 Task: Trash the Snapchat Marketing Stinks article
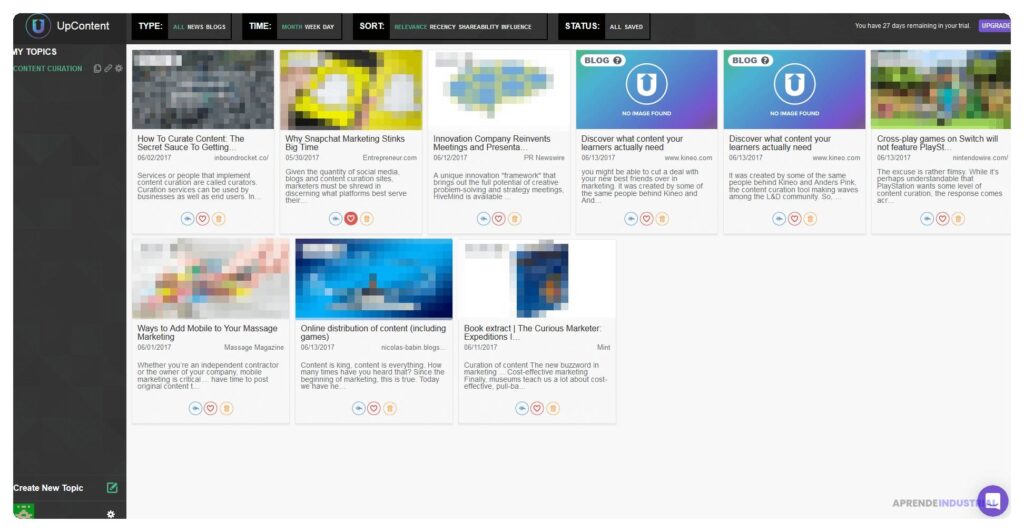(366, 219)
